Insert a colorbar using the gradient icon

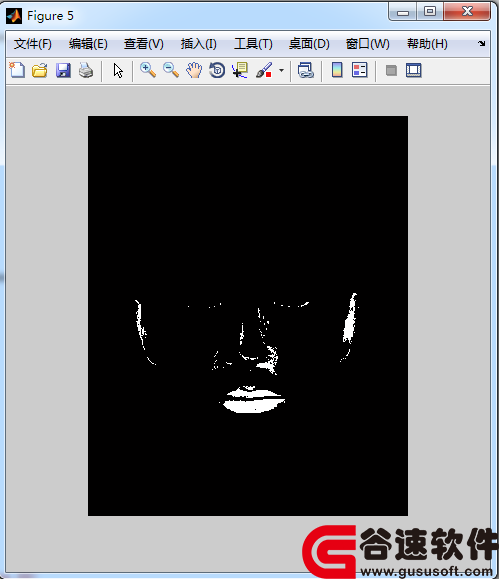pyautogui.click(x=337, y=70)
